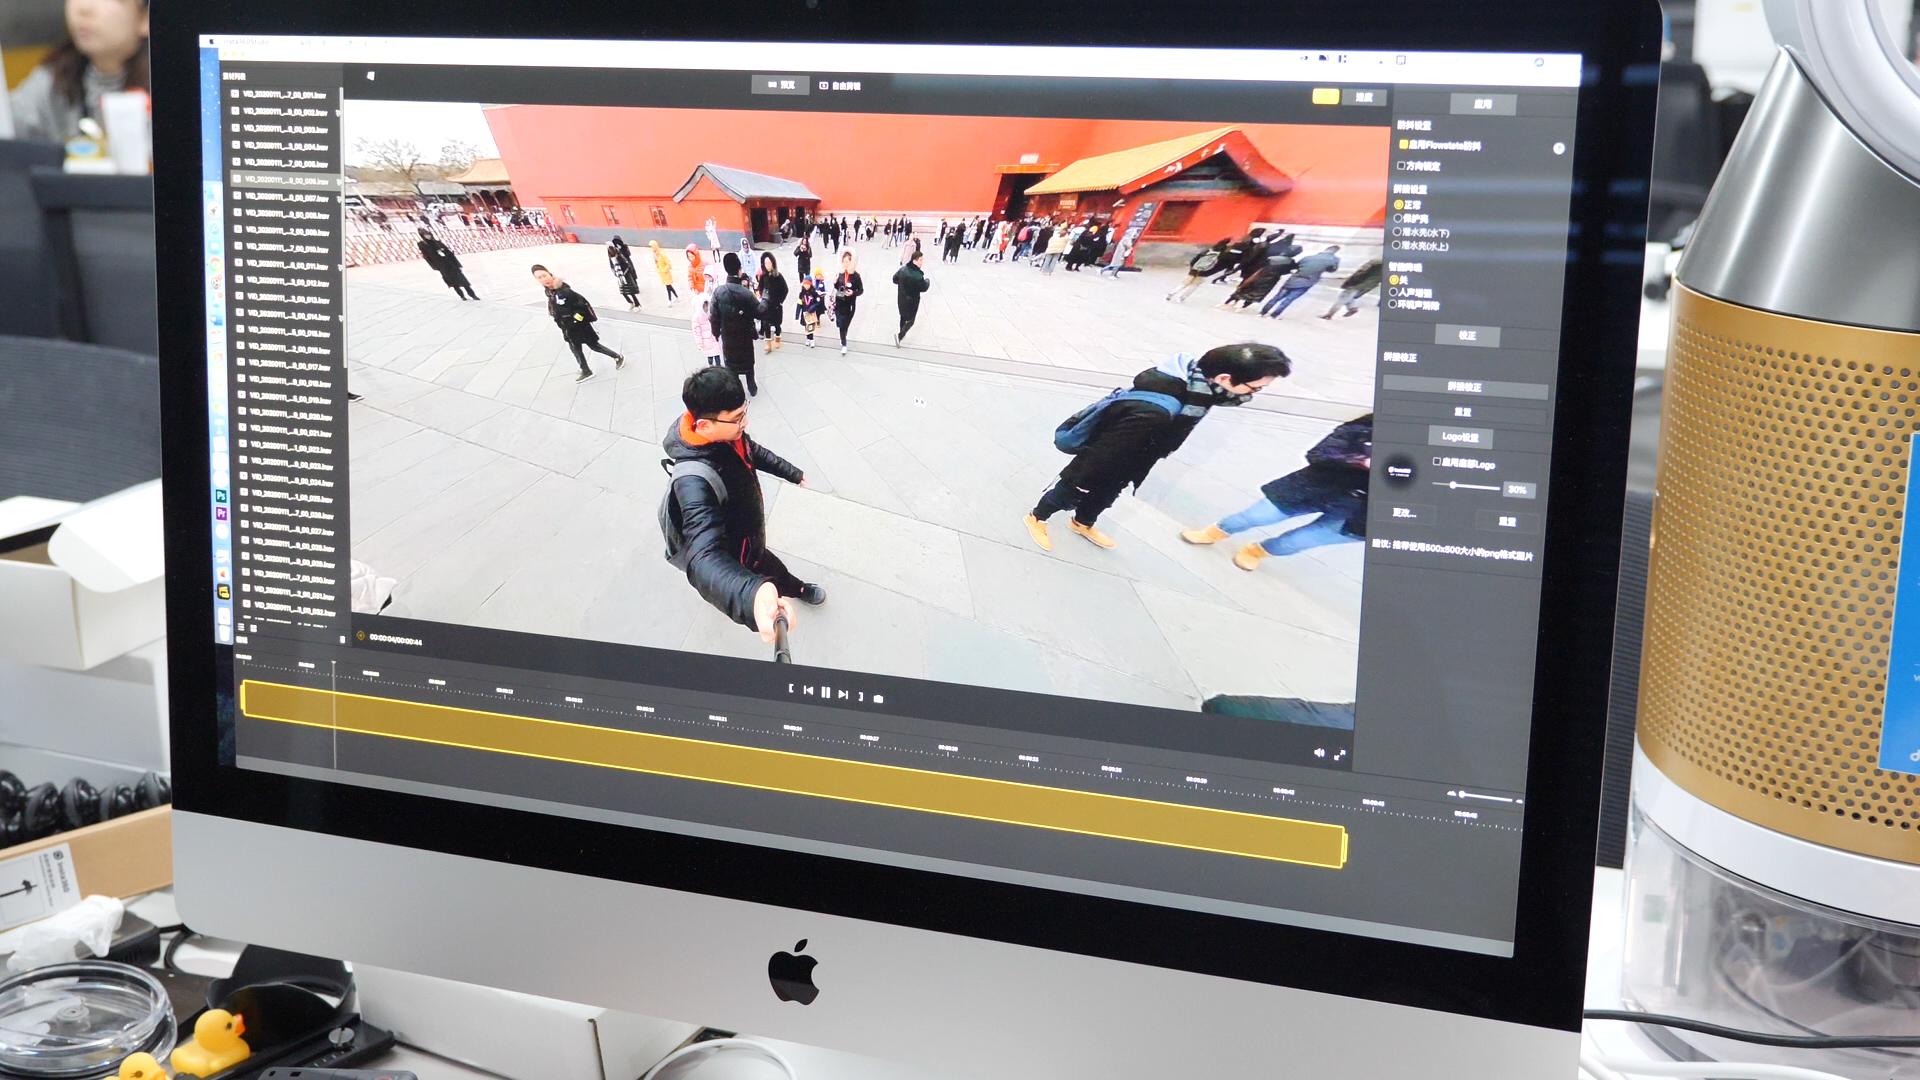Click the yellow Insta360 Studio Dock icon
1920x1080 pixels.
223,592
